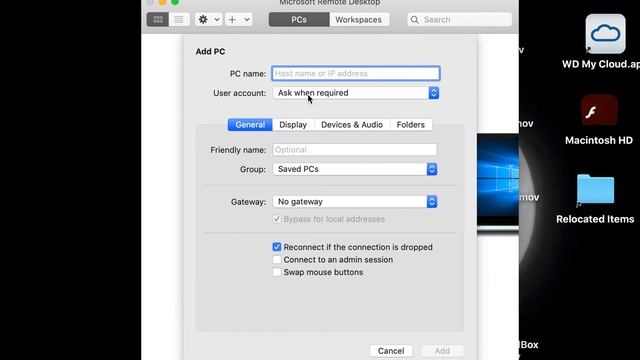Open the gear settings menu
640x360 pixels.
(203, 20)
